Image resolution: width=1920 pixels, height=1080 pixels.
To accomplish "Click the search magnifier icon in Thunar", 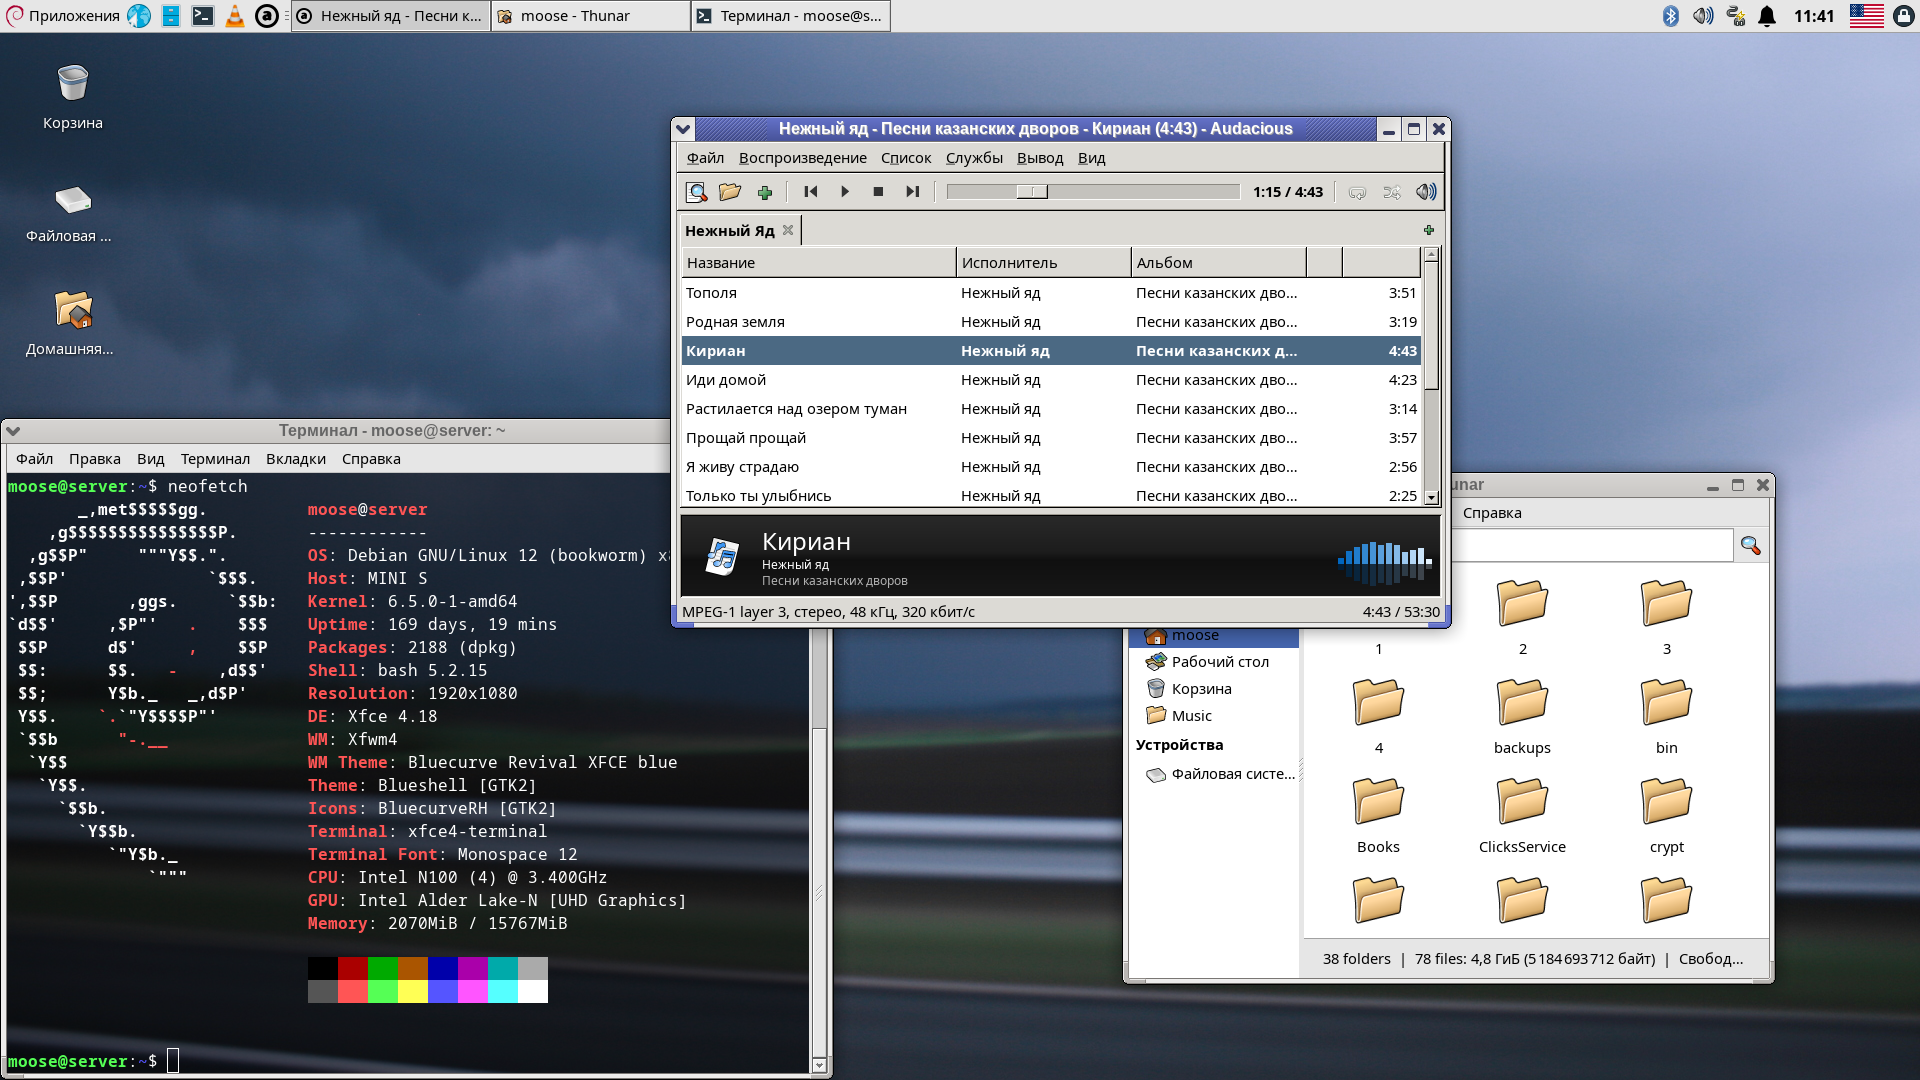I will (1751, 545).
